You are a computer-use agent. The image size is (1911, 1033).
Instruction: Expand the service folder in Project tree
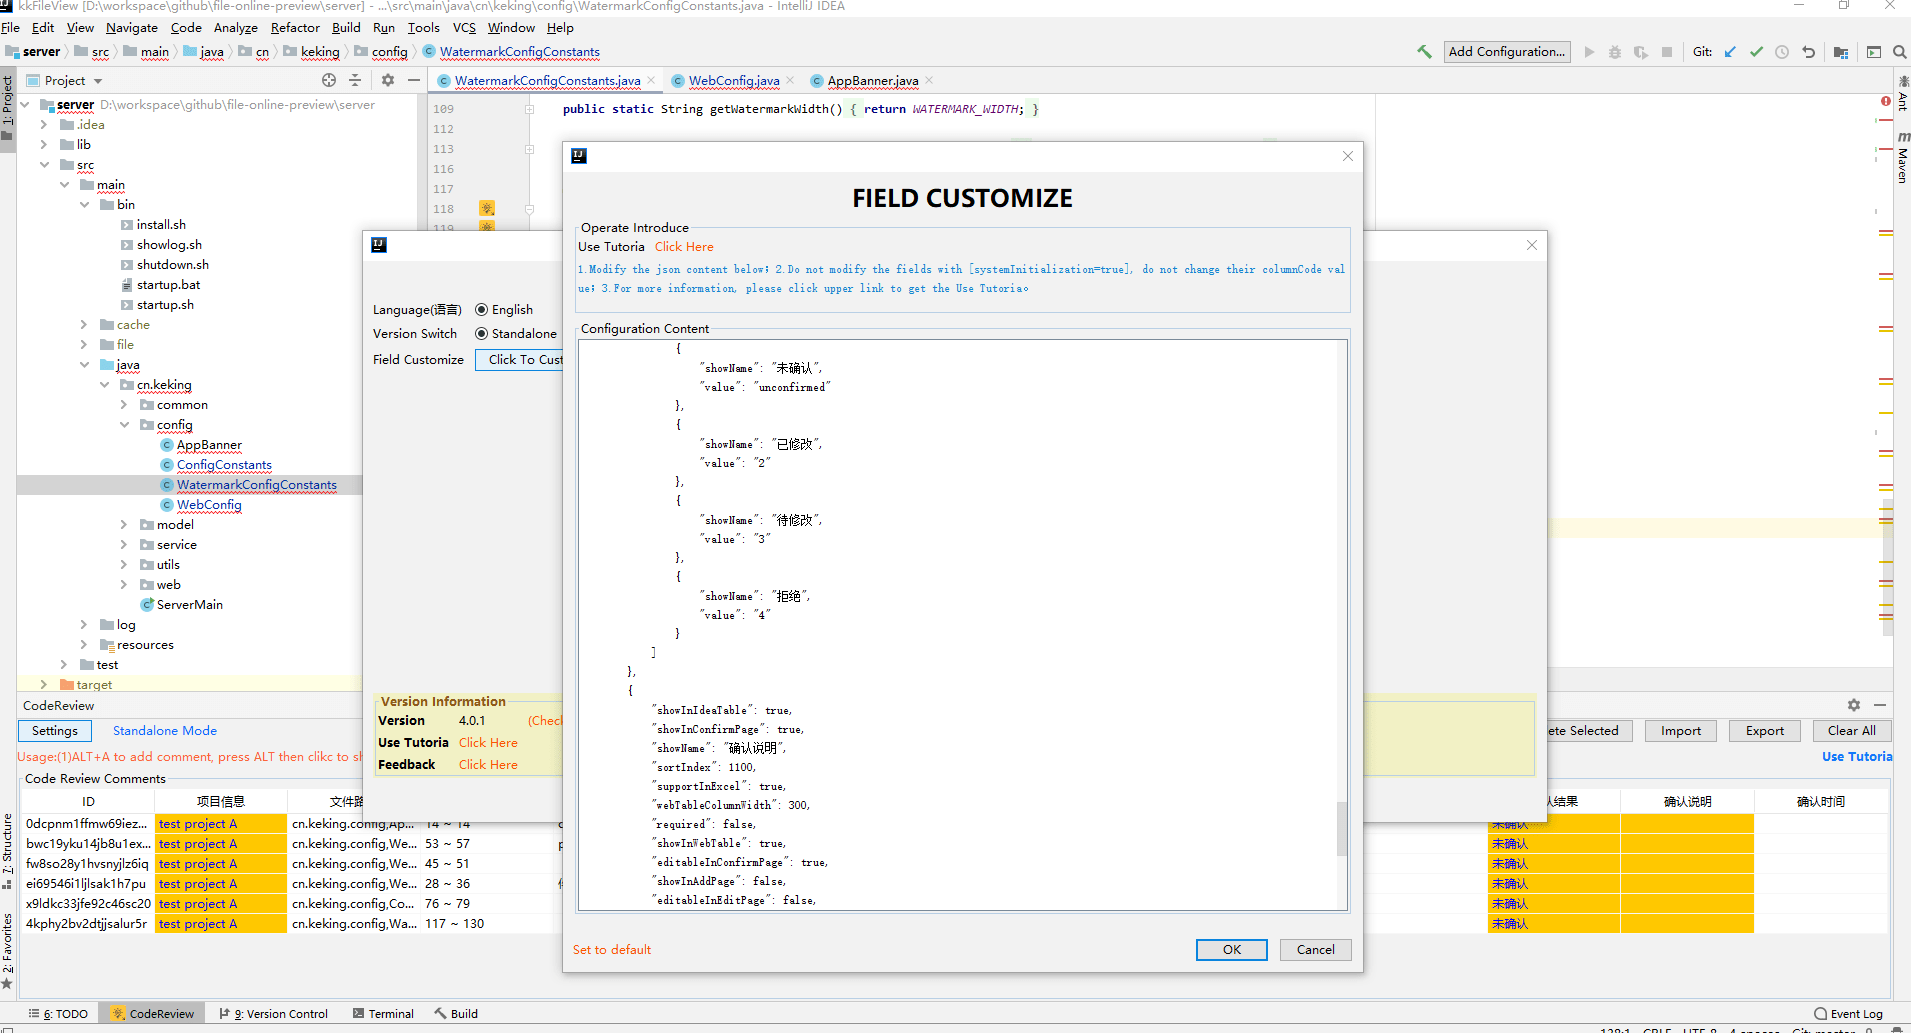point(124,544)
